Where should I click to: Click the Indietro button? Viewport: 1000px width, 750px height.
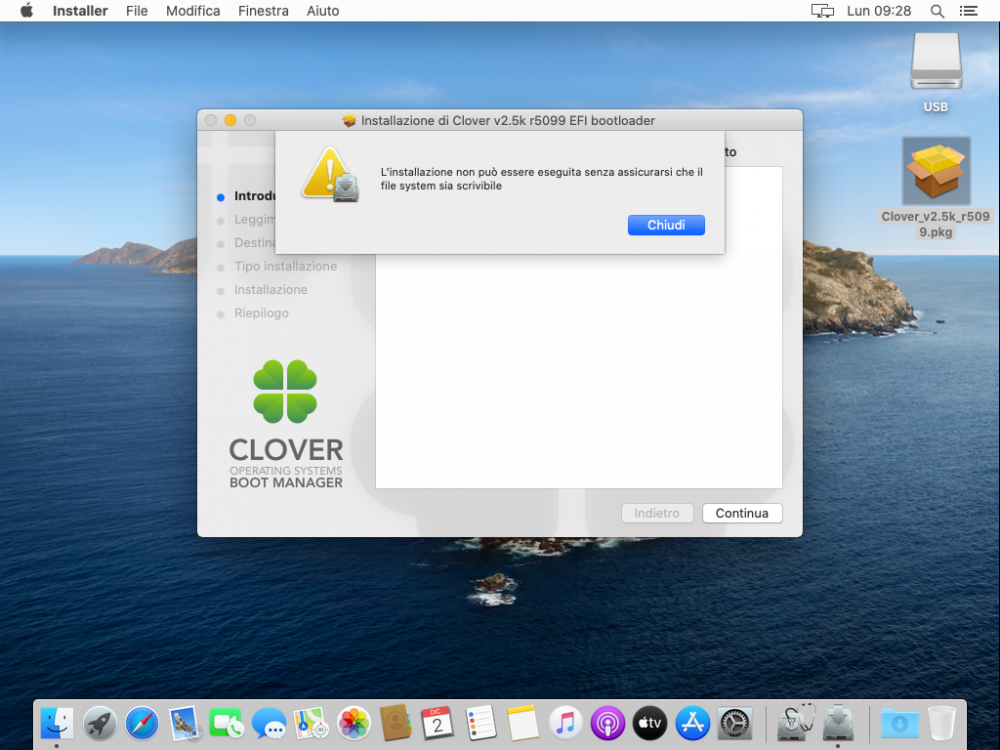click(x=657, y=513)
